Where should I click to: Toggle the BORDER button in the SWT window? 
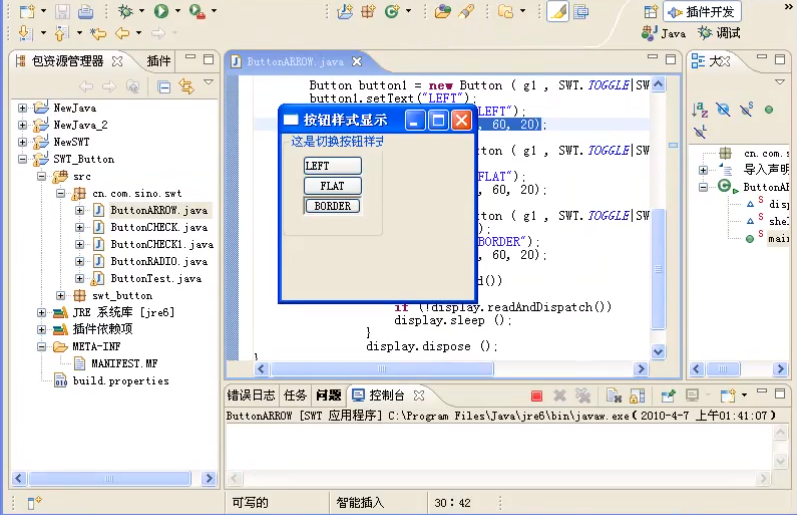[x=332, y=206]
